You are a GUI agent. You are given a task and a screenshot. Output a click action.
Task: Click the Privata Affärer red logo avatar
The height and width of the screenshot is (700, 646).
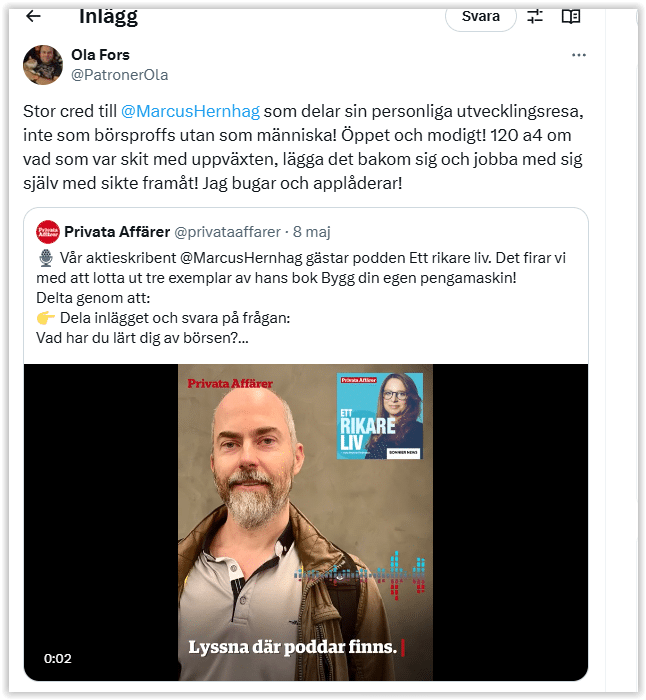pos(48,232)
